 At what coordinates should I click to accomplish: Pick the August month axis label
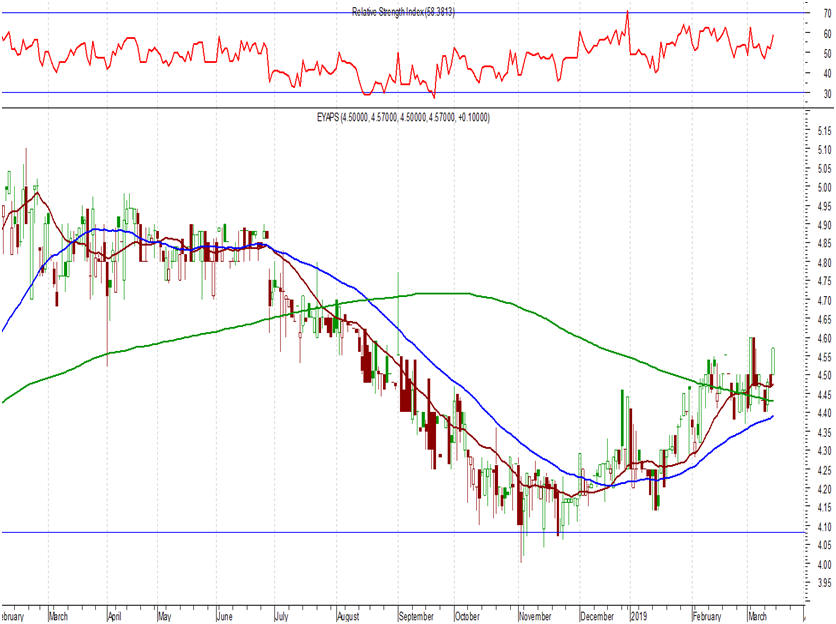(348, 616)
